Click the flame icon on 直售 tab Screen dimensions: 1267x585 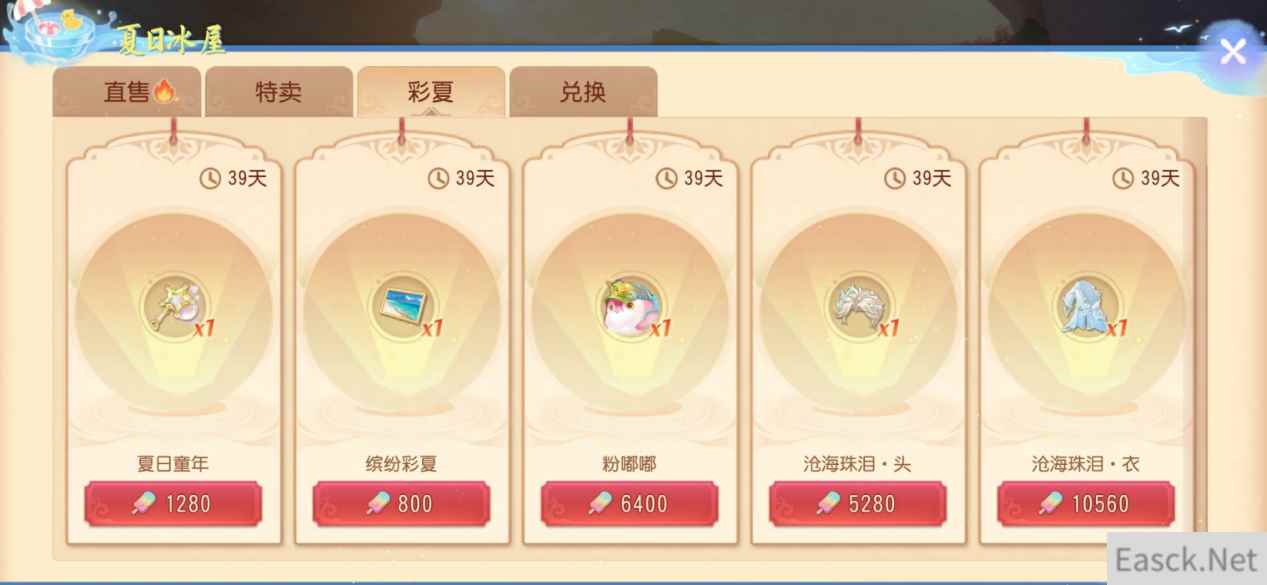tap(165, 93)
